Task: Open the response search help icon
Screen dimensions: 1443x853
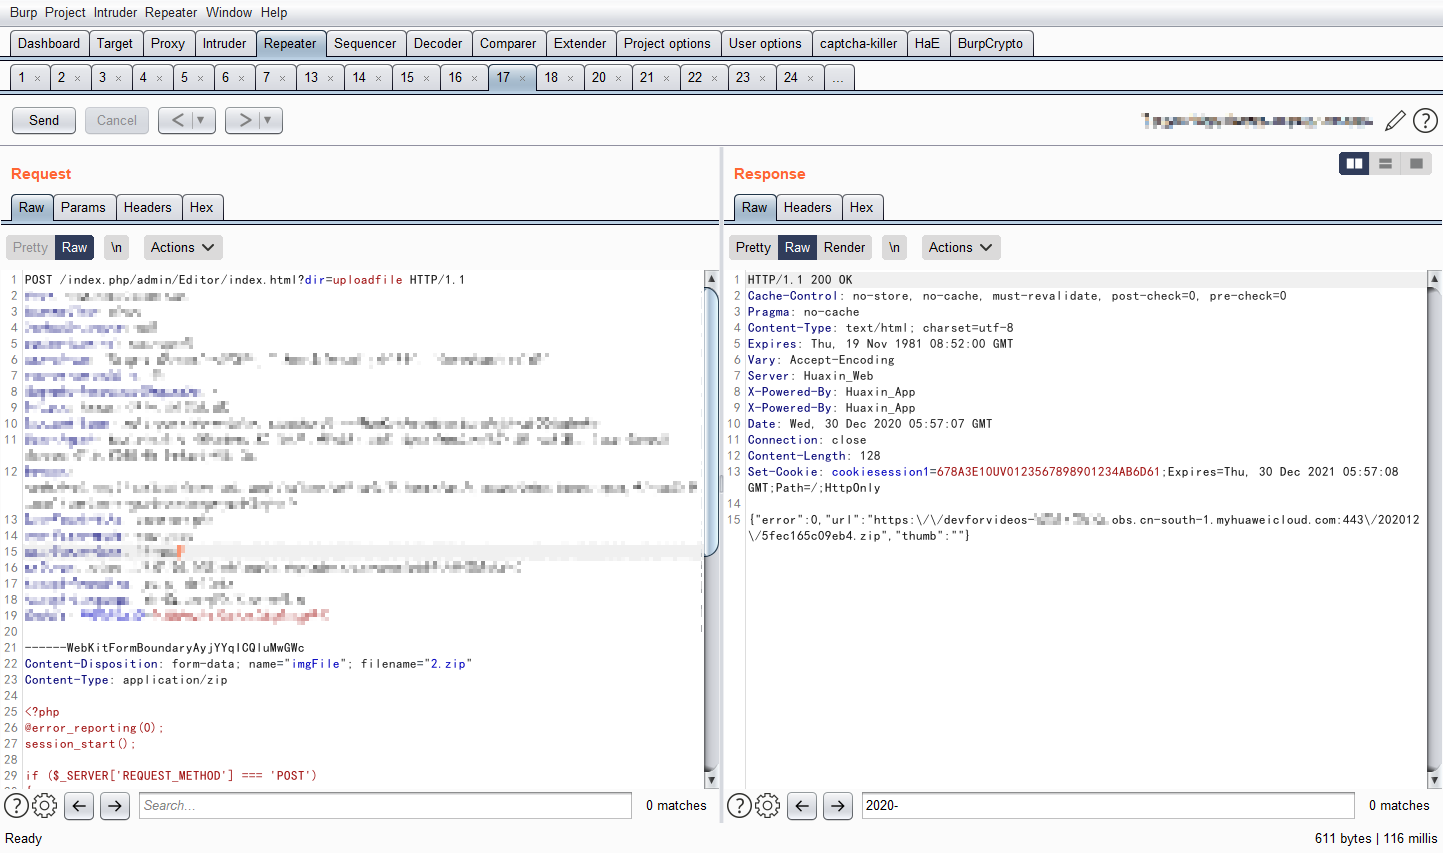Action: pos(739,805)
